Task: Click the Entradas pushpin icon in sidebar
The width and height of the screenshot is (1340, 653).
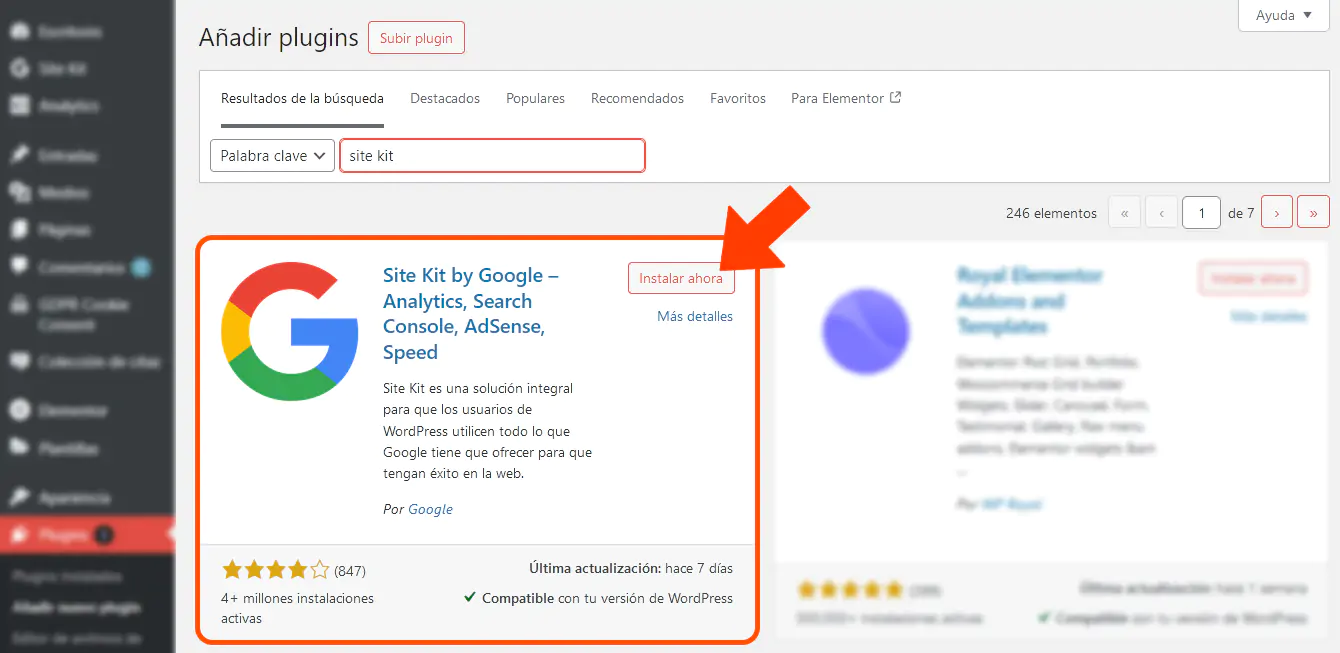Action: pyautogui.click(x=19, y=155)
